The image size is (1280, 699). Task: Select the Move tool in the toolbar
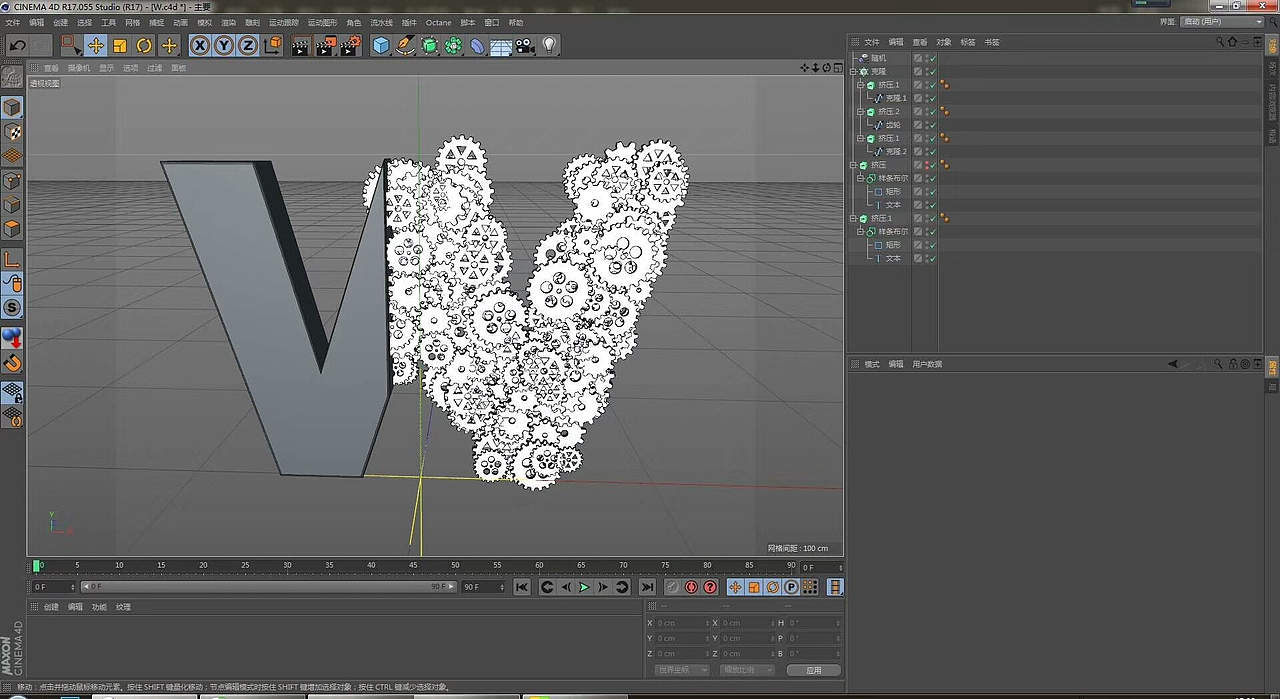click(x=95, y=45)
